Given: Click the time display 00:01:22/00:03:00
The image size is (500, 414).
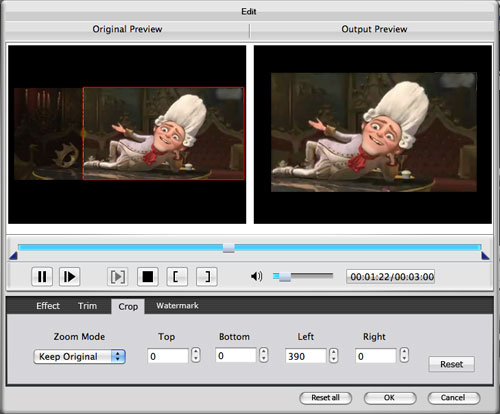Looking at the screenshot, I should pos(391,277).
